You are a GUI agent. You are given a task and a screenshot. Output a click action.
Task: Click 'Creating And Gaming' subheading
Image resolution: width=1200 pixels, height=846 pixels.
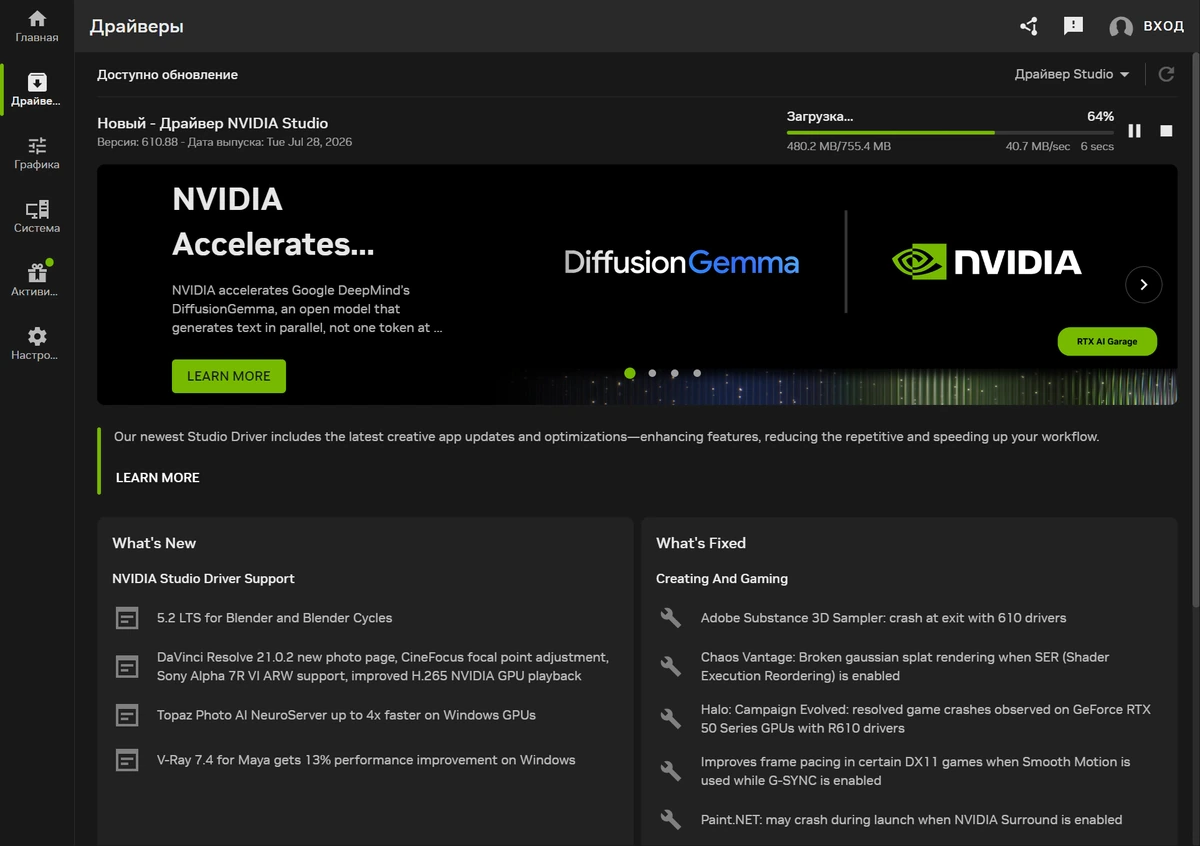tap(722, 579)
